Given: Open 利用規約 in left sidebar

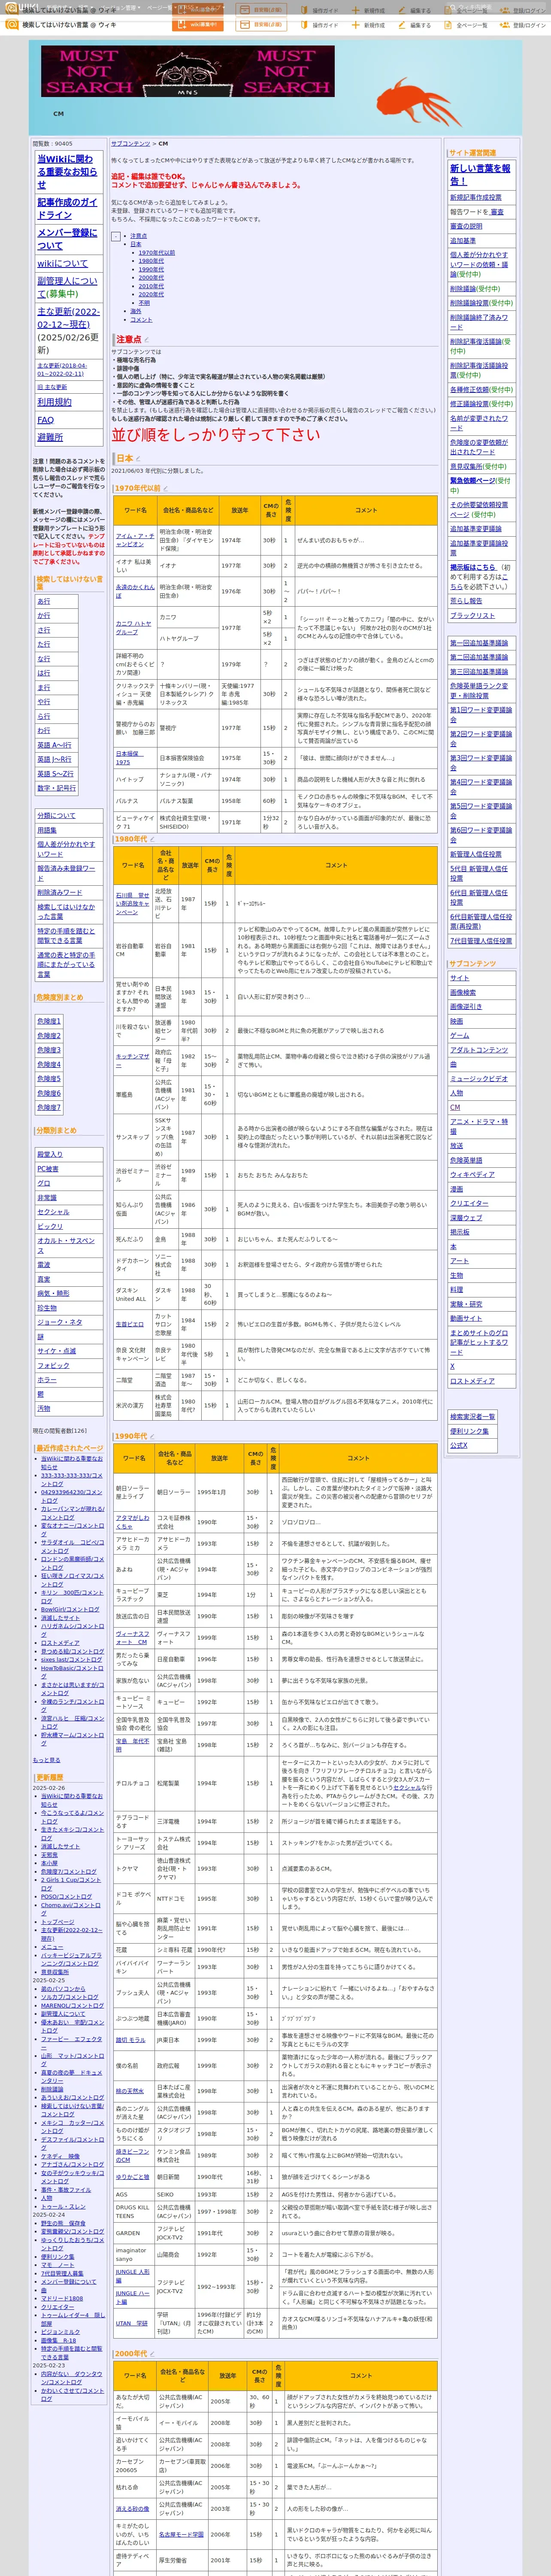Looking at the screenshot, I should point(54,402).
